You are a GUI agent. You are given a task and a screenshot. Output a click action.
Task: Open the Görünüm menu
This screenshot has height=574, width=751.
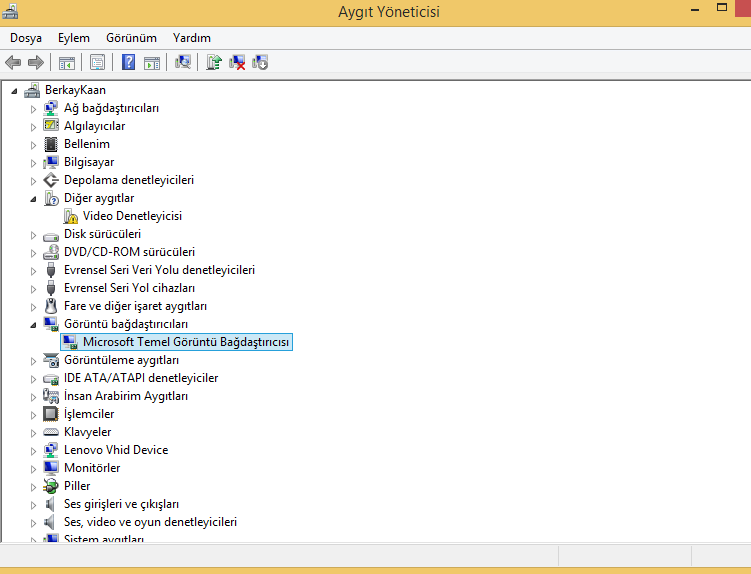pos(131,38)
